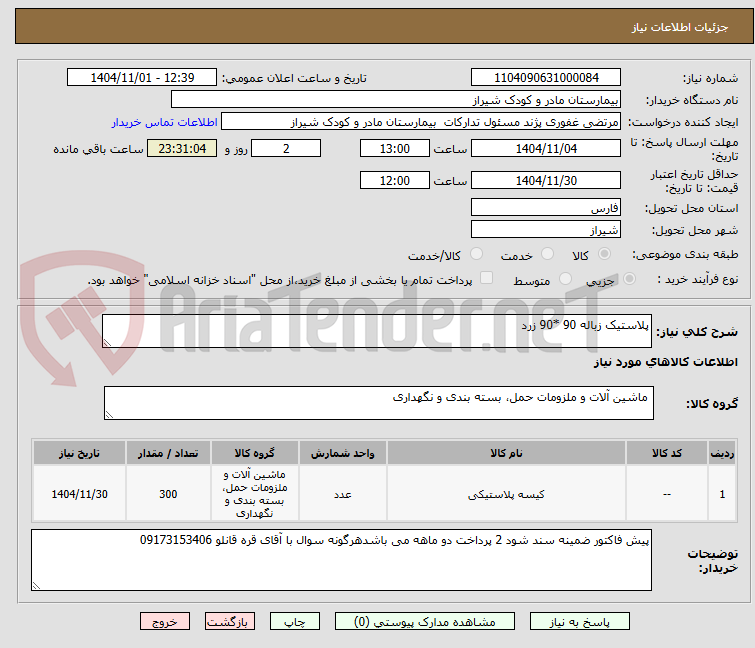Click the resize handle of گروه کالا box
The width and height of the screenshot is (755, 648).
pyautogui.click(x=109, y=415)
